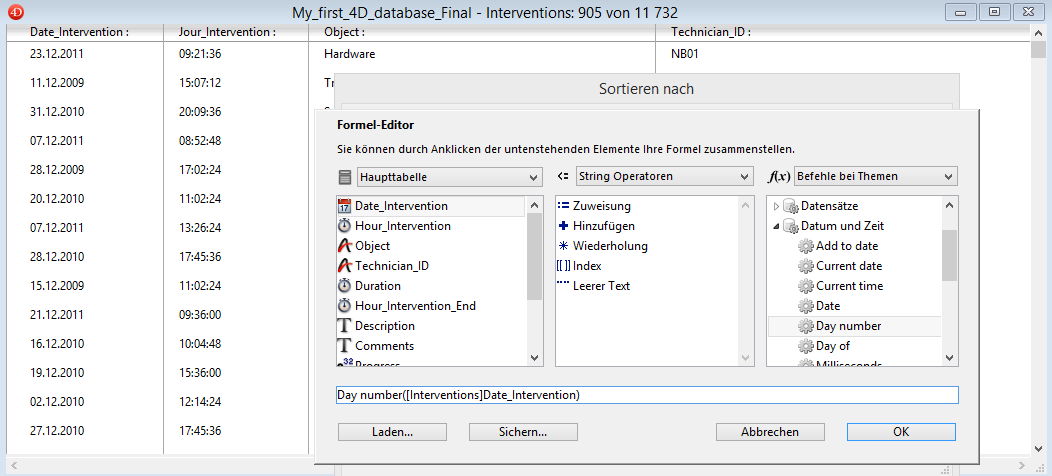Click the gear icon beside Current date
1052x476 pixels.
[805, 266]
